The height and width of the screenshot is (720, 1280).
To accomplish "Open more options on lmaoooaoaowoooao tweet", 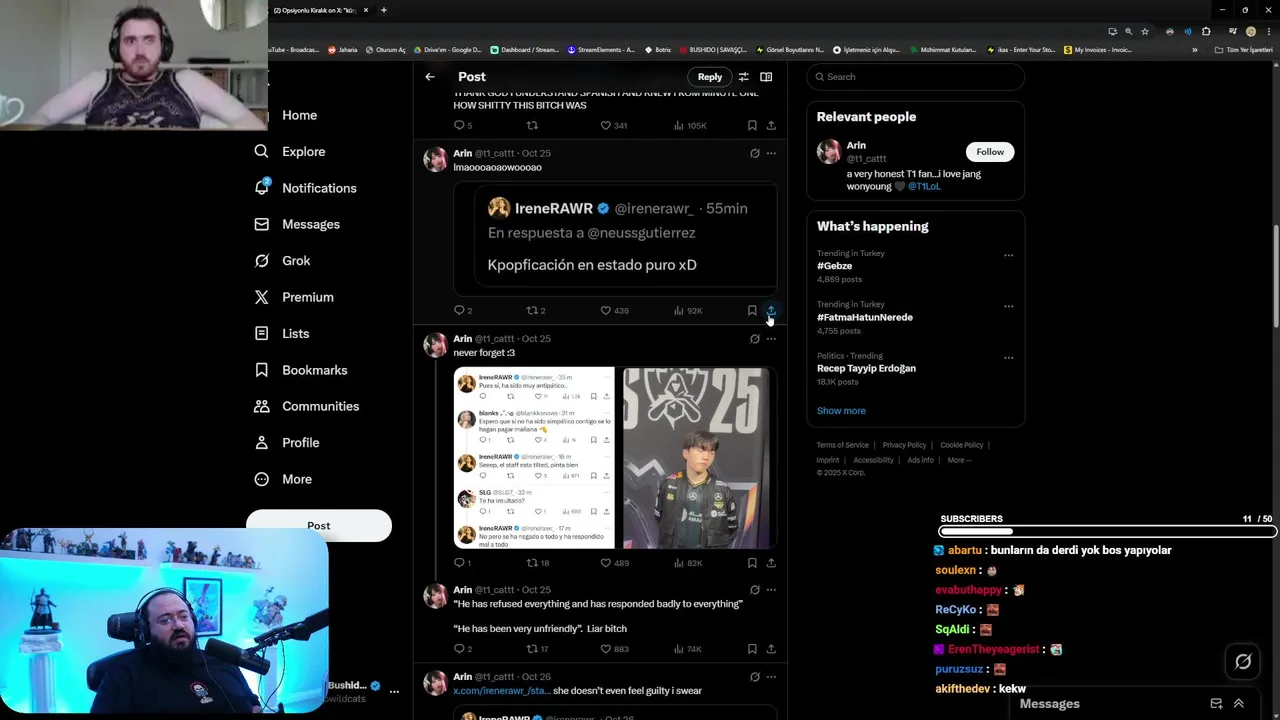I will coord(771,154).
